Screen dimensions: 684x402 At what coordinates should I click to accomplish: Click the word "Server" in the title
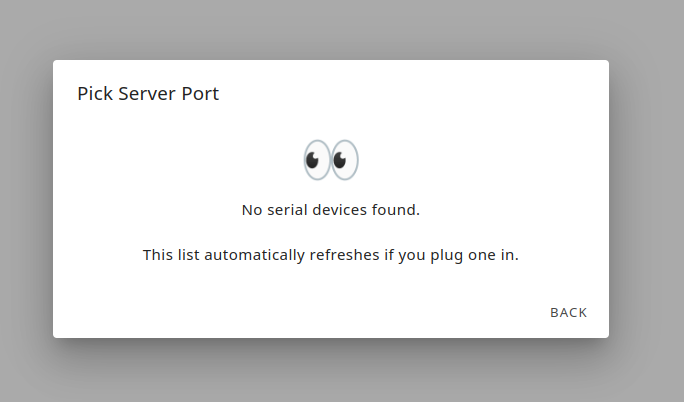[x=149, y=94]
